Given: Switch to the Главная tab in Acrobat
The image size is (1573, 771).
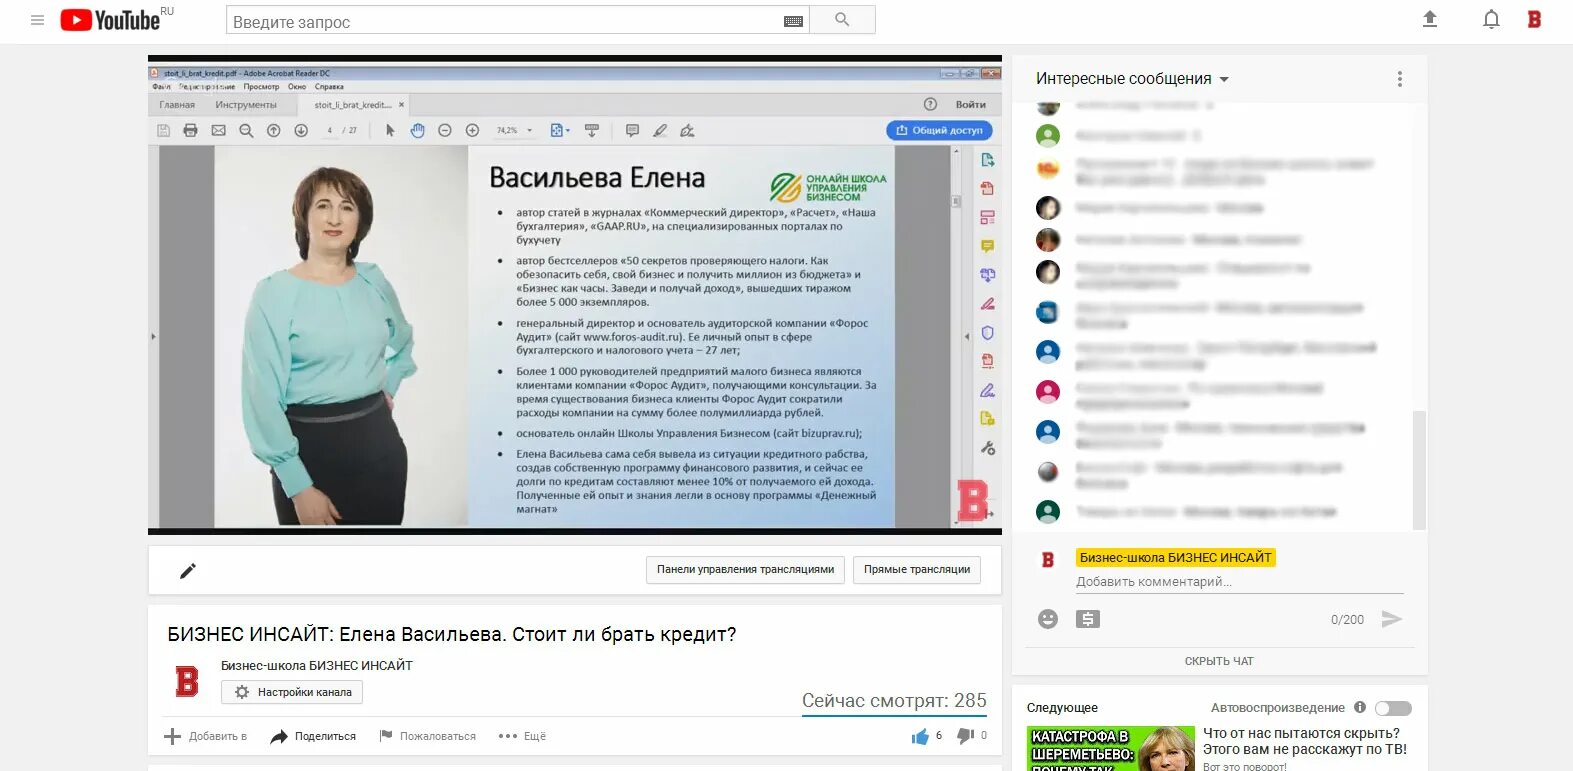Looking at the screenshot, I should (177, 105).
